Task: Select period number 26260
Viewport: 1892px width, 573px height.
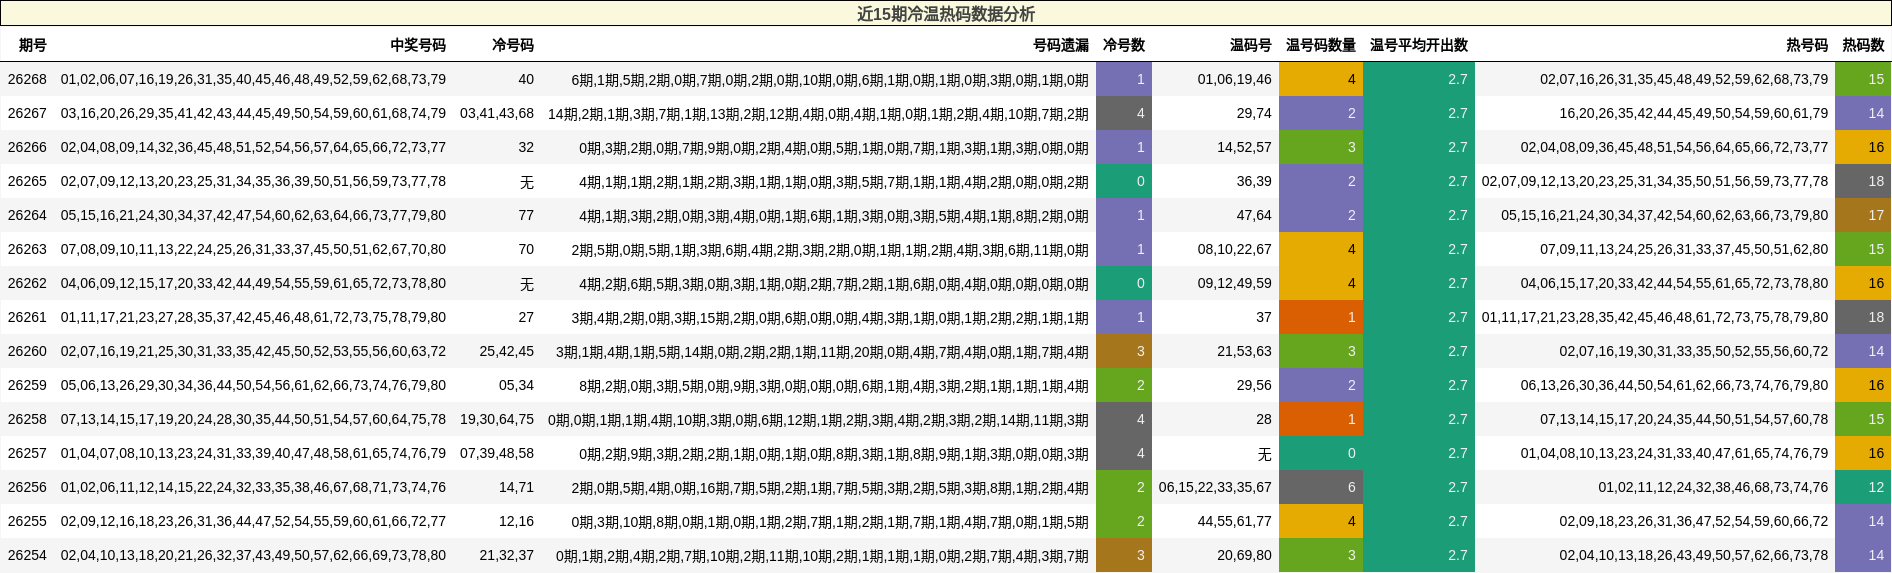Action: tap(27, 351)
